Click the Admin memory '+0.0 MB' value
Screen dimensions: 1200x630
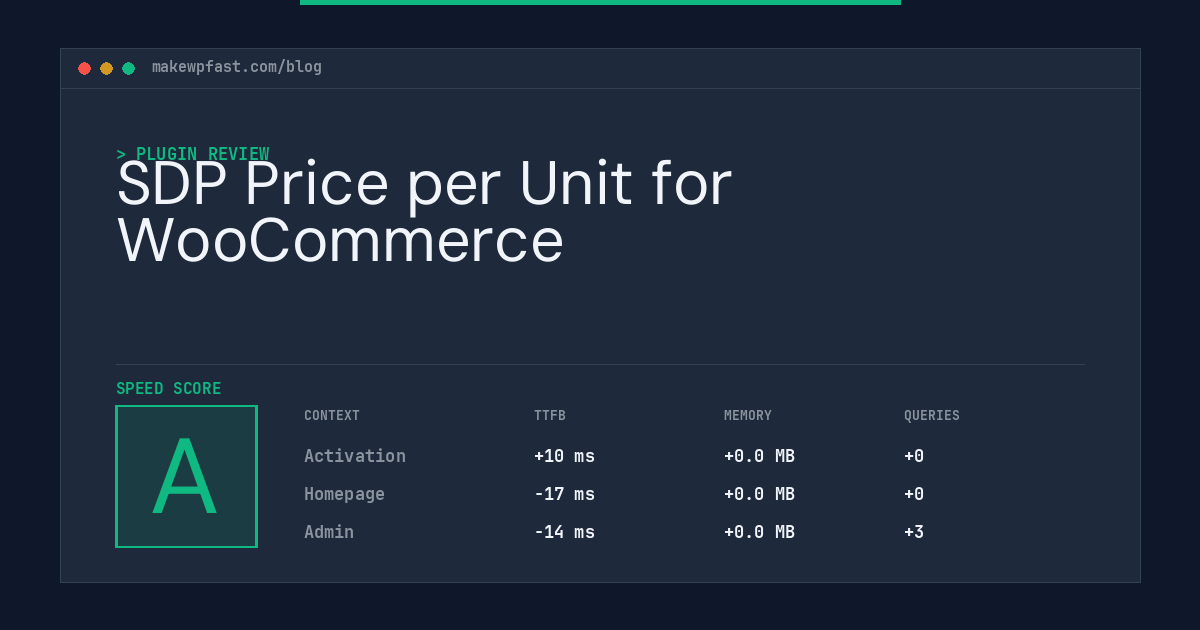759,532
